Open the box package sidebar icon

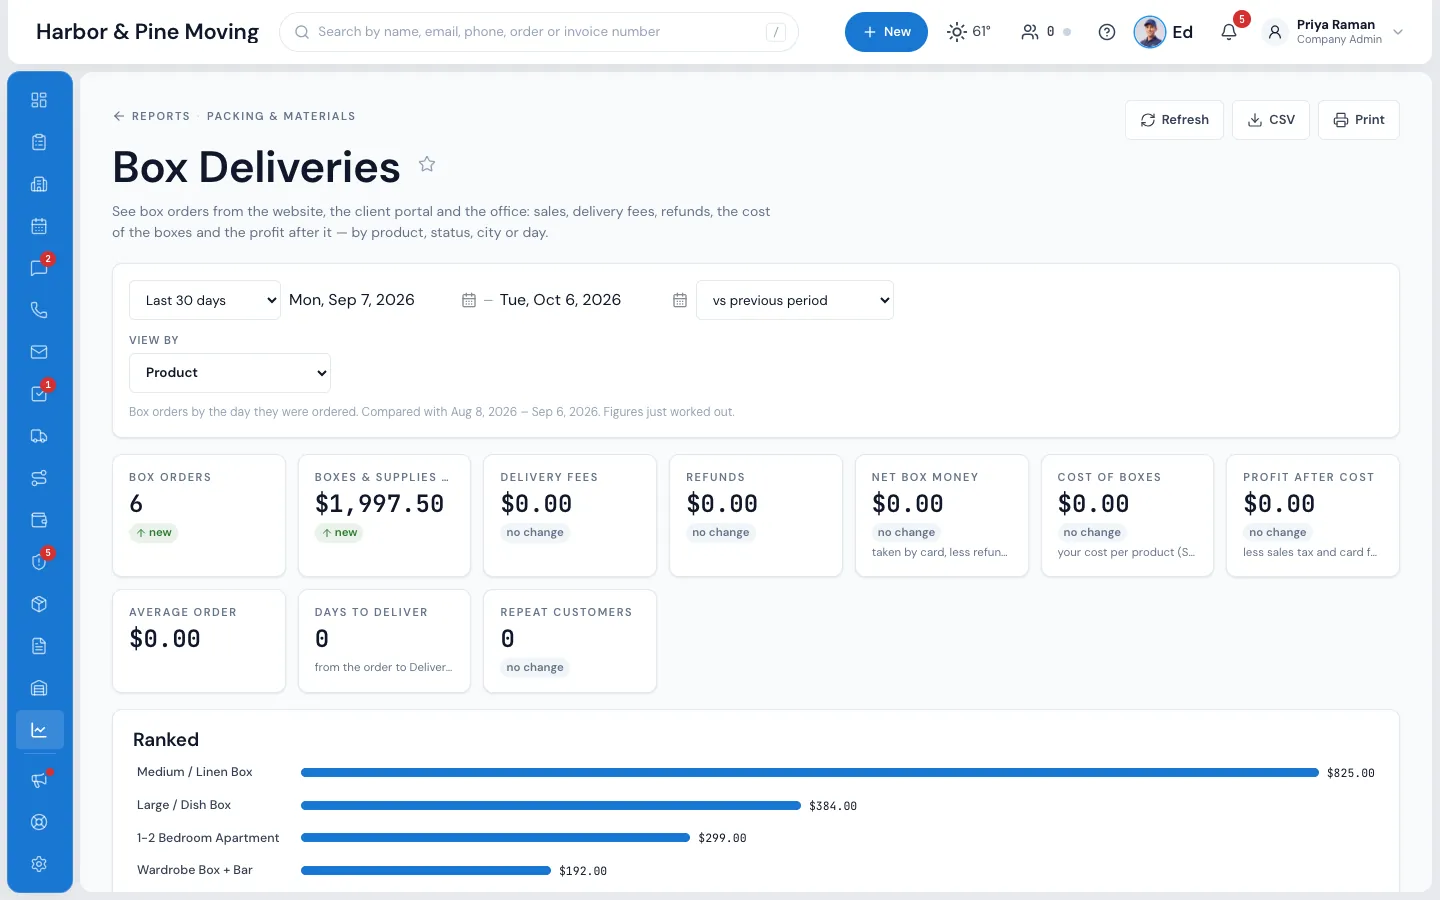[x=39, y=604]
